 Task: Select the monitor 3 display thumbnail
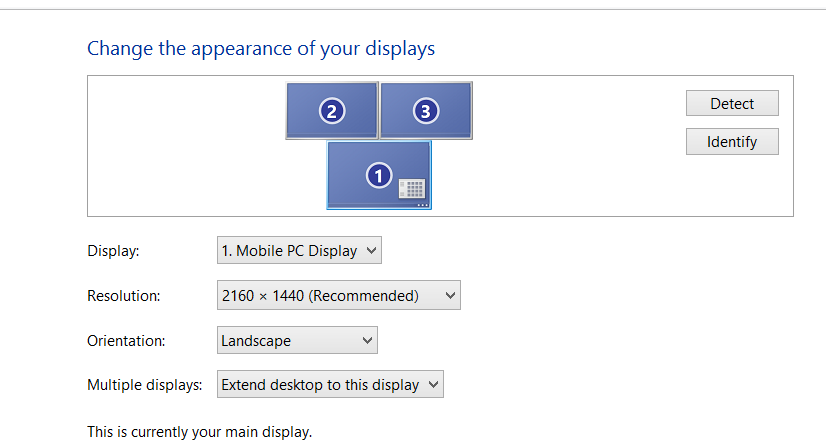click(426, 111)
